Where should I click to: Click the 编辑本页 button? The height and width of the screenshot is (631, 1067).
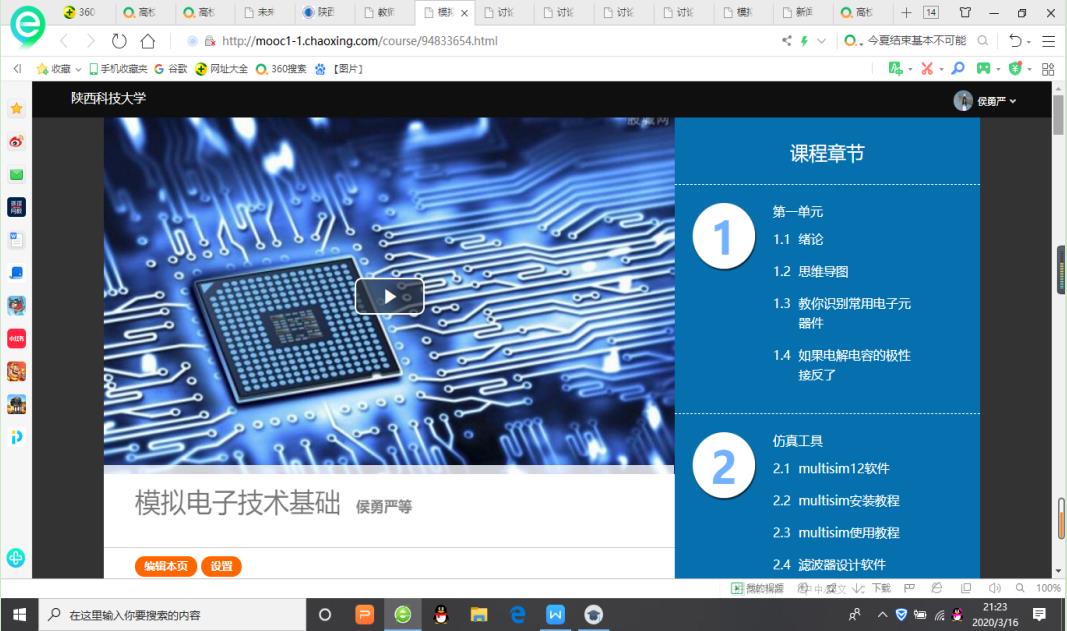pos(166,566)
